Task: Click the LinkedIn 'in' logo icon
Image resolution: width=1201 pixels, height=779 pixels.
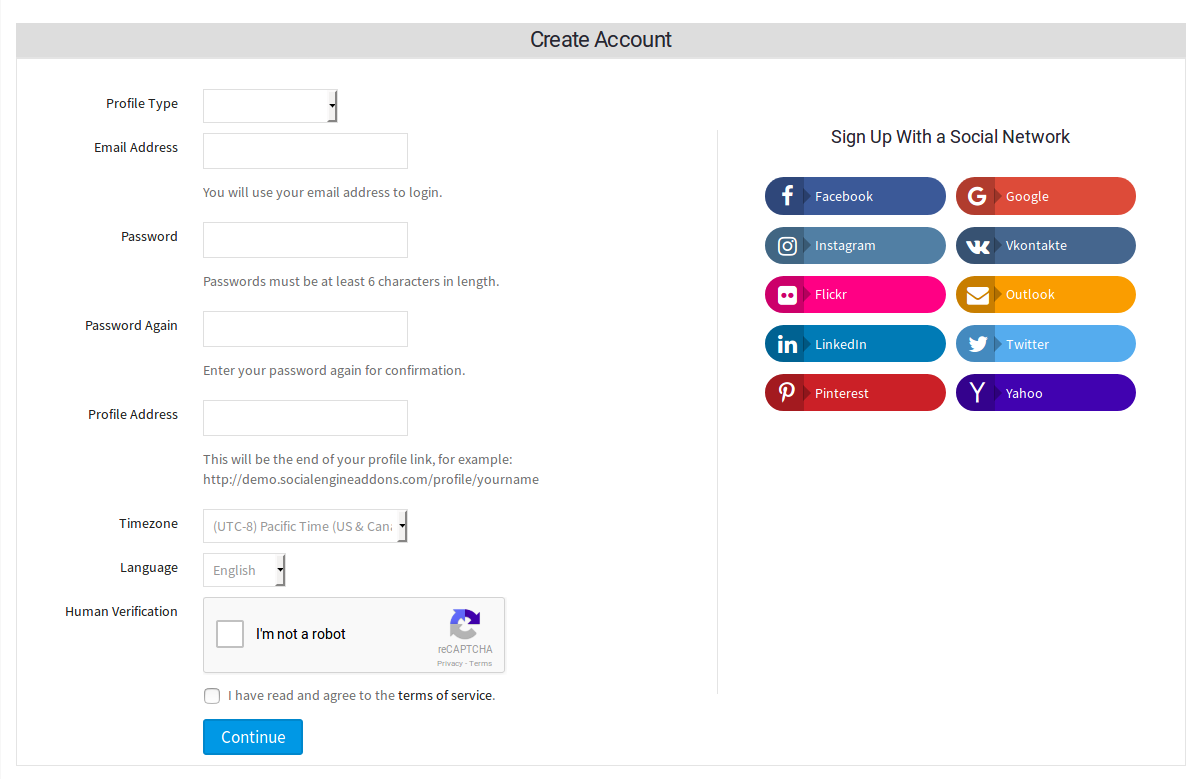Action: (x=788, y=344)
